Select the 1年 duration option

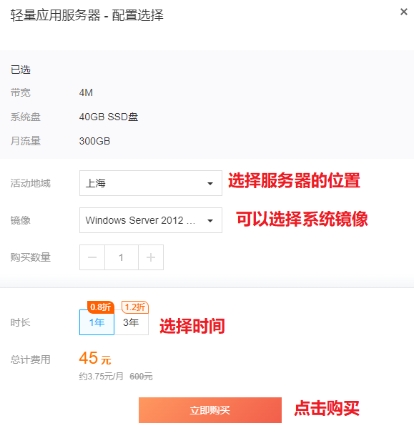pos(97,322)
